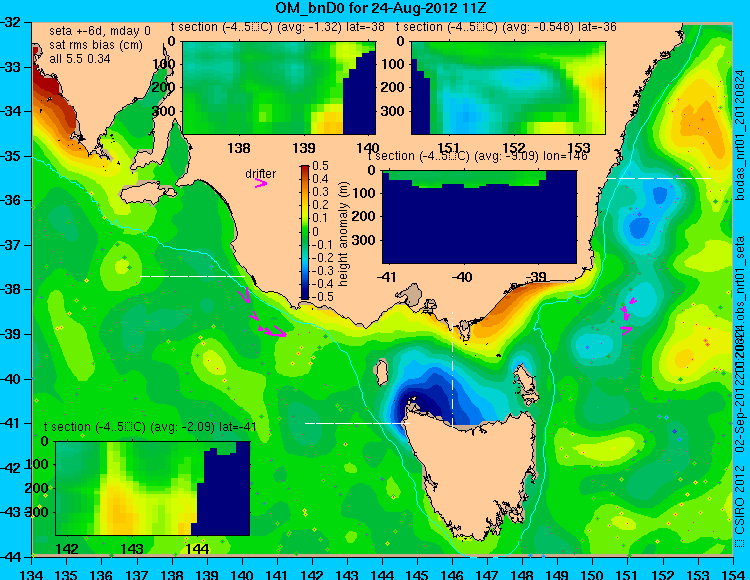Click the inset title ending with lon=146
Image resolution: width=750 pixels, height=580 pixels.
point(477,156)
